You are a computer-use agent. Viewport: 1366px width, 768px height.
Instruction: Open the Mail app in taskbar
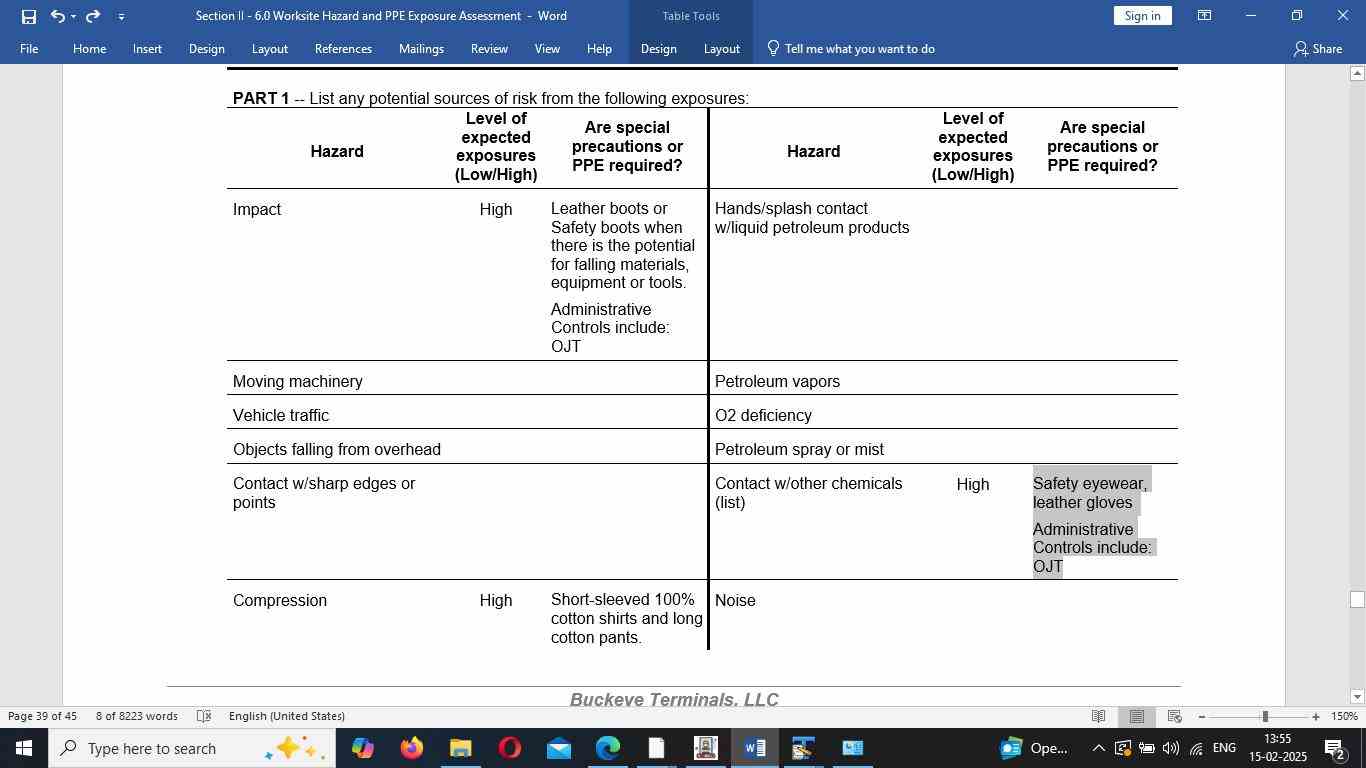pos(558,748)
